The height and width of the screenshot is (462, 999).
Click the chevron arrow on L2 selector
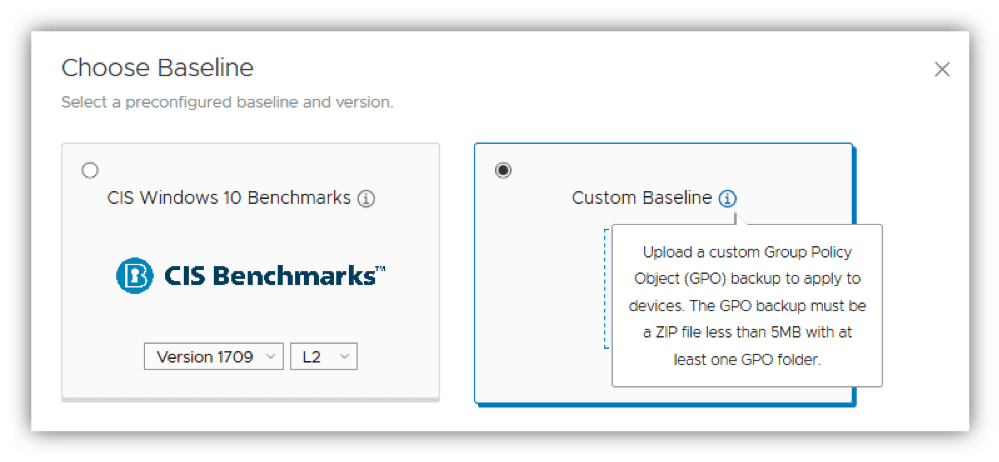pyautogui.click(x=345, y=357)
